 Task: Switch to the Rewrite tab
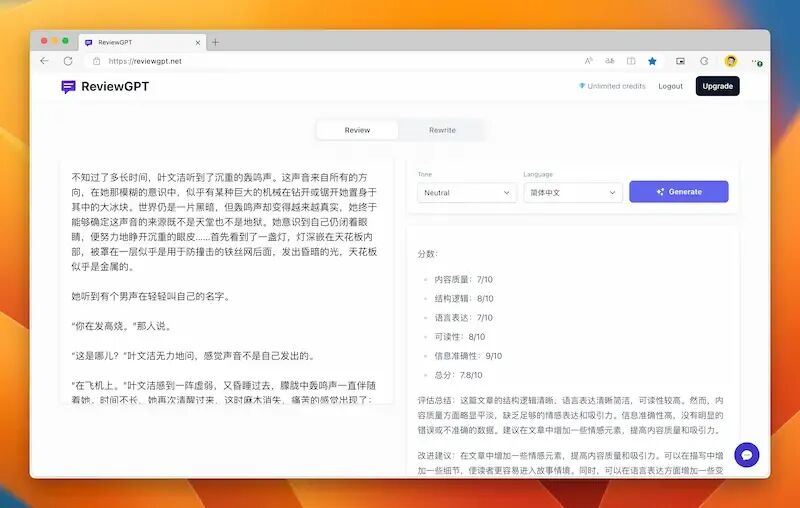tap(442, 130)
